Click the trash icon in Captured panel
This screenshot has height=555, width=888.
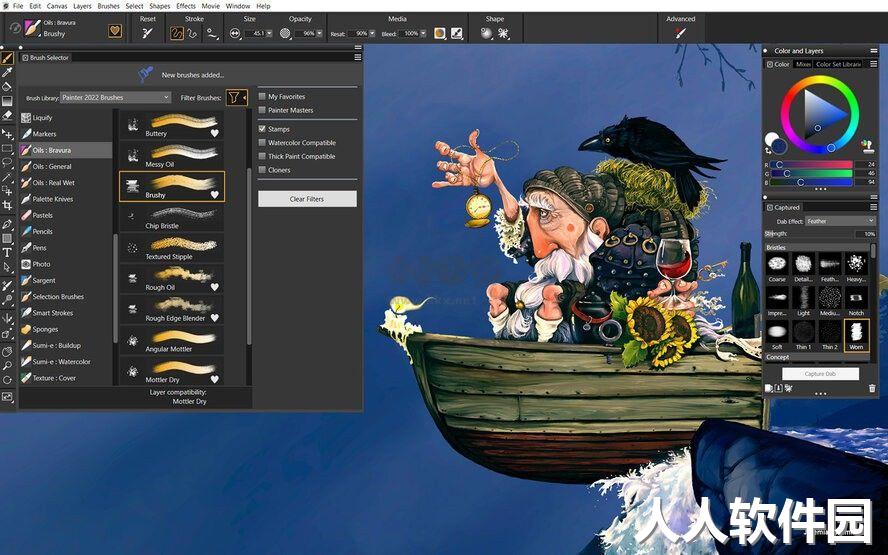click(x=872, y=388)
